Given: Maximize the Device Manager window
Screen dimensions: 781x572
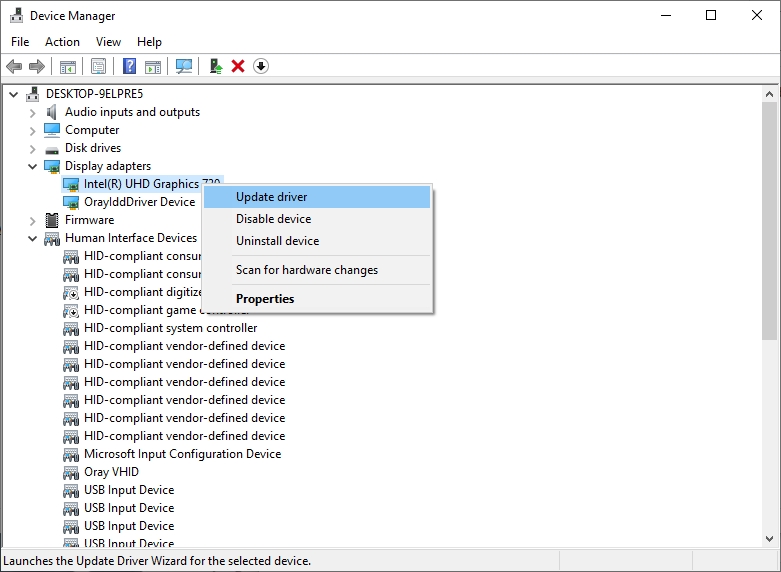Looking at the screenshot, I should click(711, 15).
